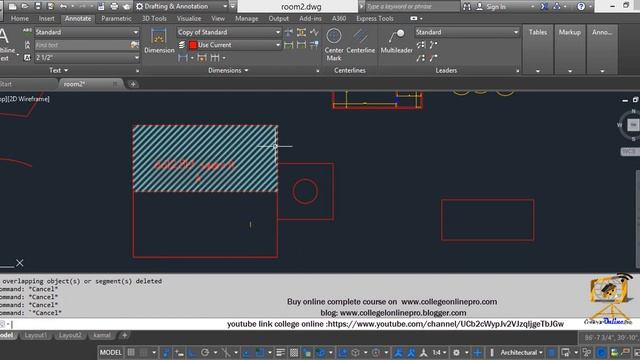
Task: Select the Center Mark tool
Action: (334, 44)
